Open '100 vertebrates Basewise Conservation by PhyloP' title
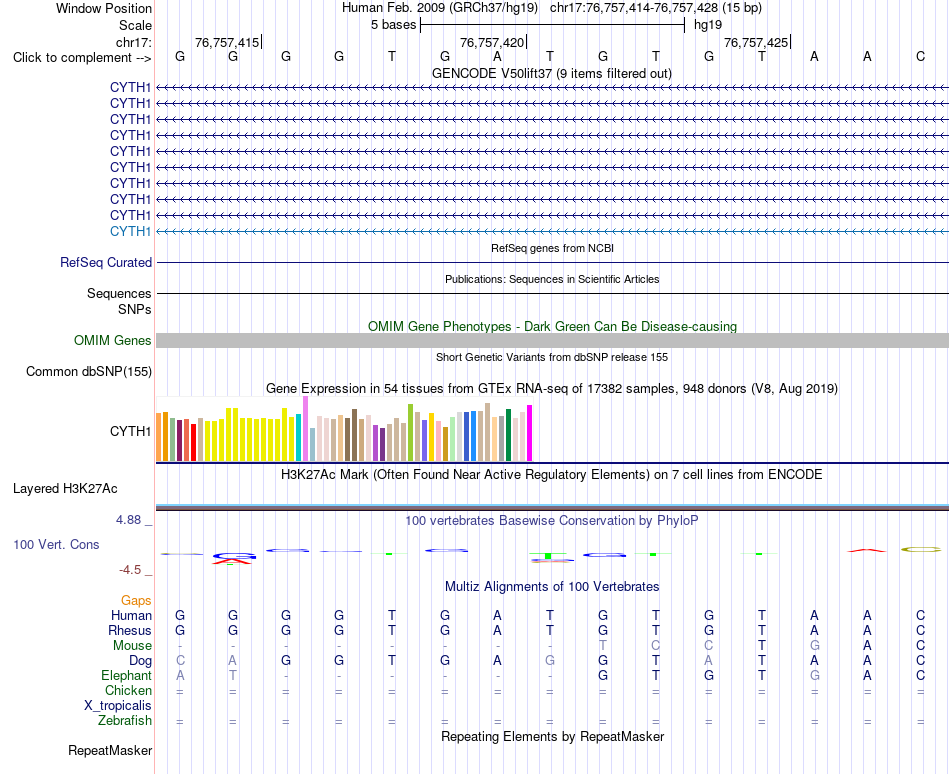Image resolution: width=950 pixels, height=774 pixels. pyautogui.click(x=552, y=520)
